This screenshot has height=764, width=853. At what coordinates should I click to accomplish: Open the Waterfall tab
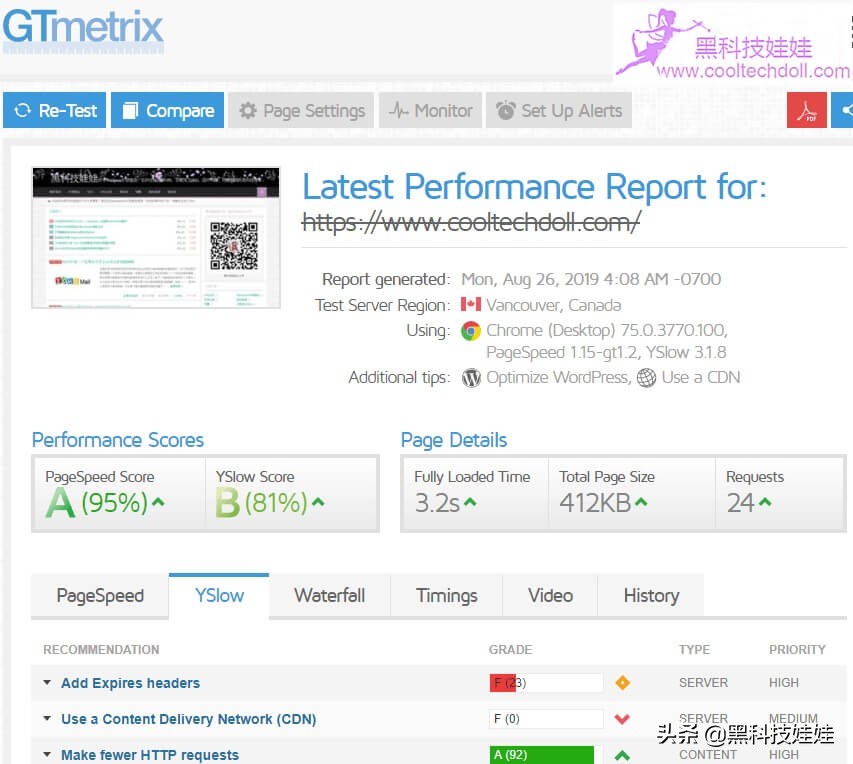pyautogui.click(x=330, y=595)
